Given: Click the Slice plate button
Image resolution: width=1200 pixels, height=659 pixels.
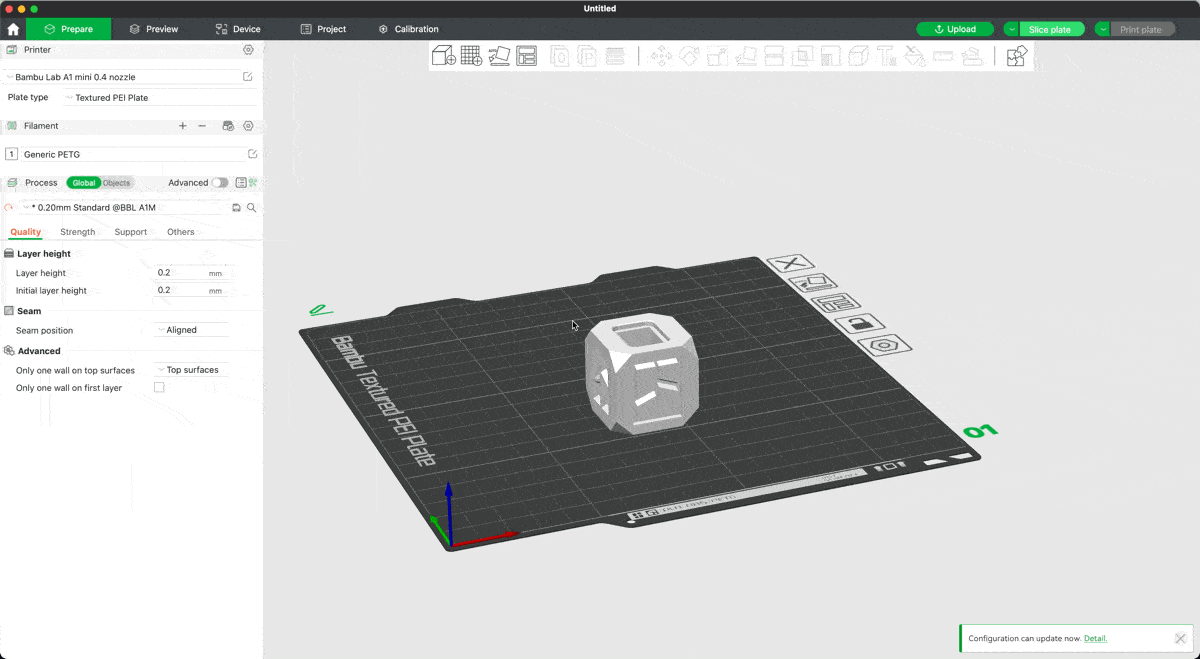Looking at the screenshot, I should click(1049, 29).
